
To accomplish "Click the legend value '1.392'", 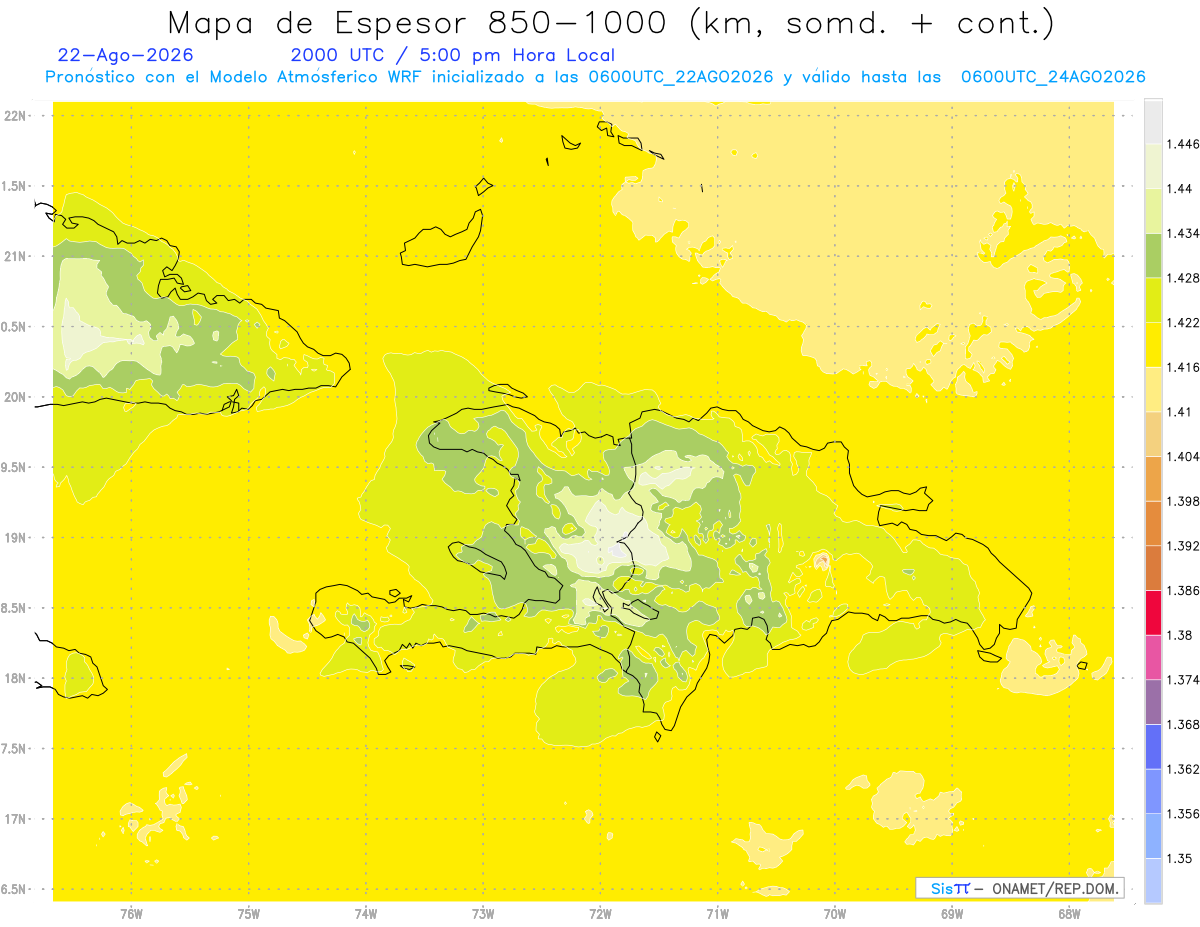I will pos(1182,546).
